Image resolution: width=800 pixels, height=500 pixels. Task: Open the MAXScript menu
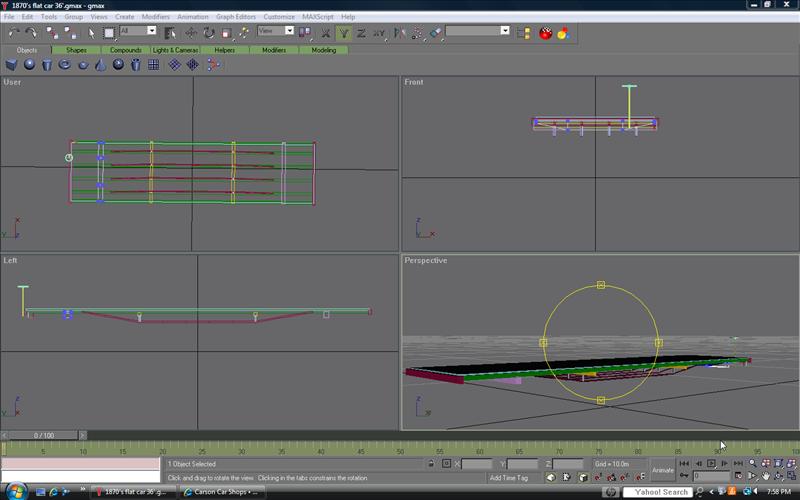pos(317,17)
